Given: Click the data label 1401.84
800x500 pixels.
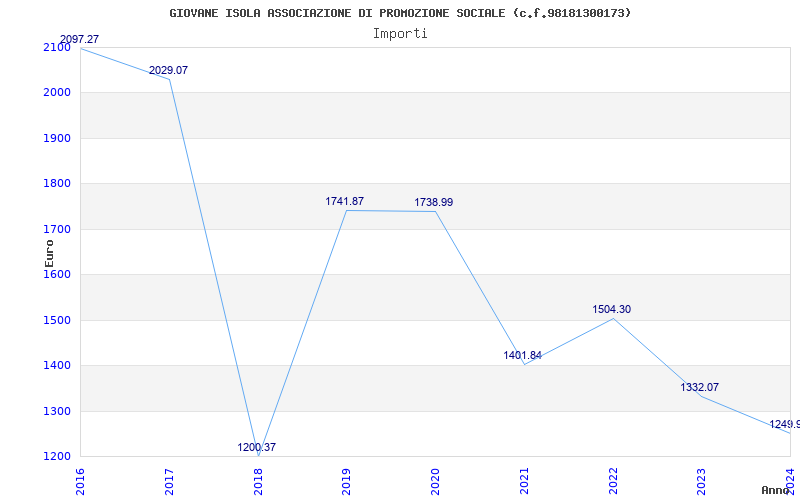Looking at the screenshot, I should click(522, 356).
